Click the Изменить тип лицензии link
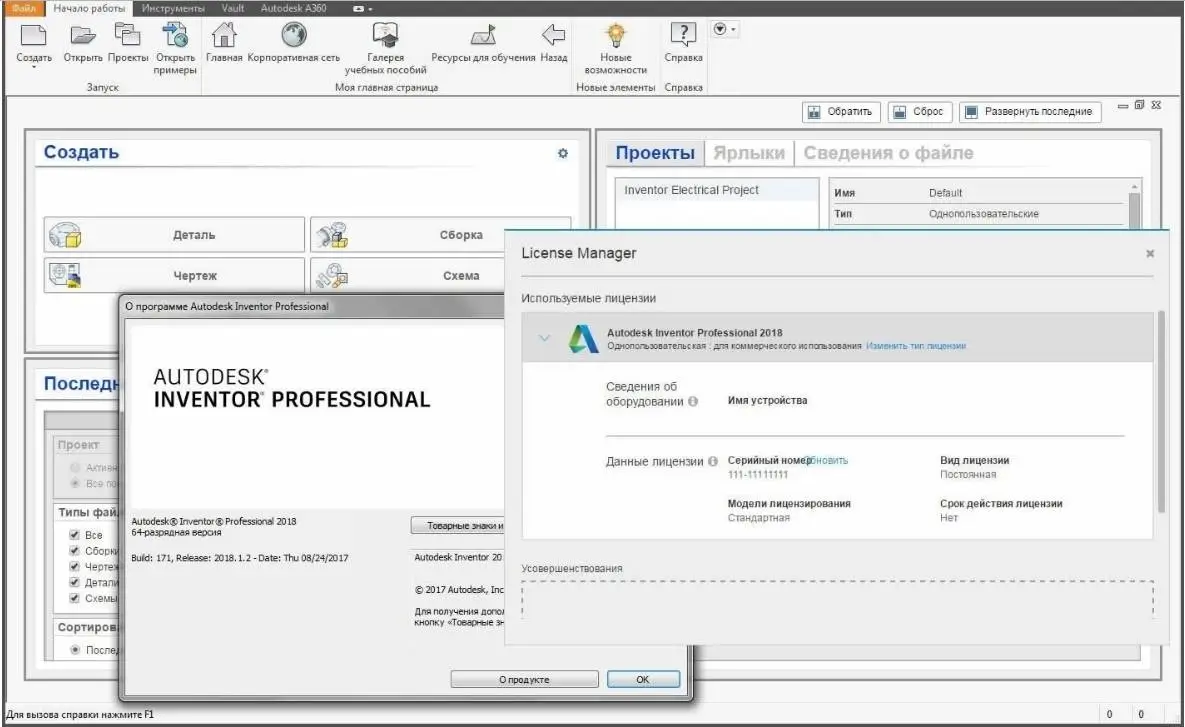 [916, 346]
